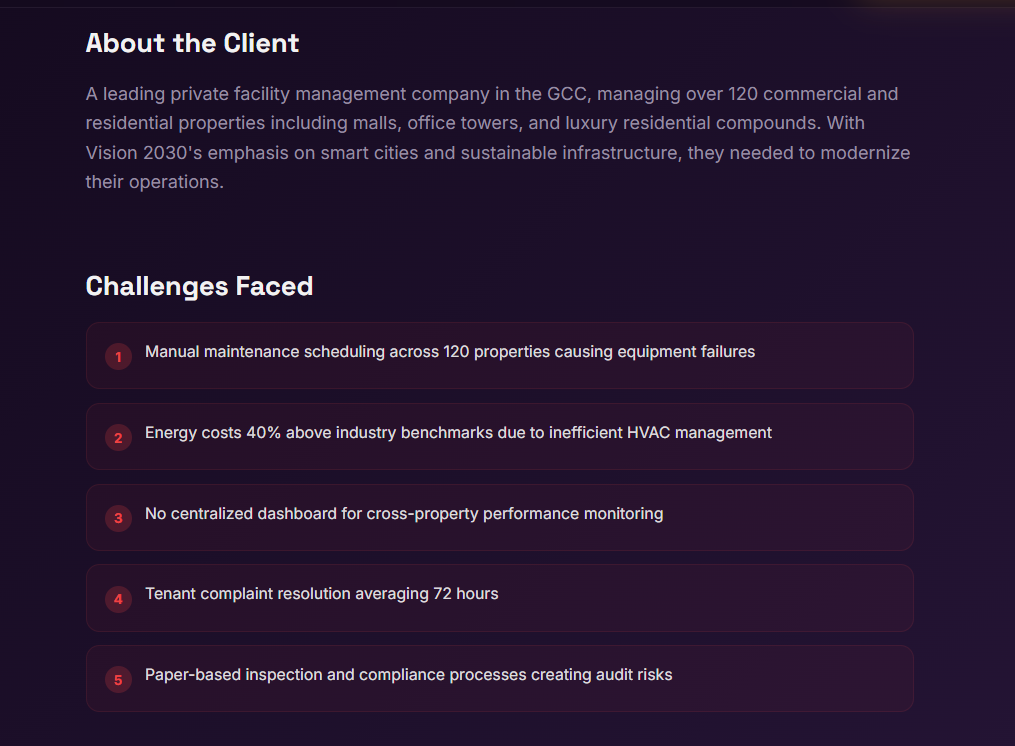Click the red number 5 badge
Image resolution: width=1015 pixels, height=746 pixels.
[x=118, y=680]
